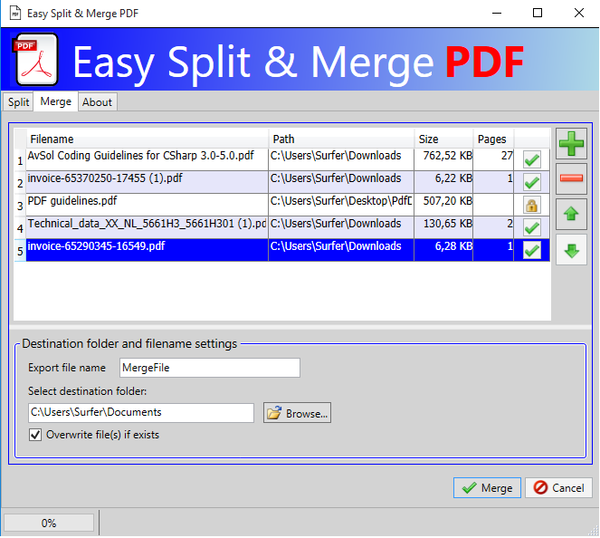Viewport: 600px width, 538px height.
Task: Click the padlock icon on PDF guidelines.pdf row
Action: tap(532, 205)
